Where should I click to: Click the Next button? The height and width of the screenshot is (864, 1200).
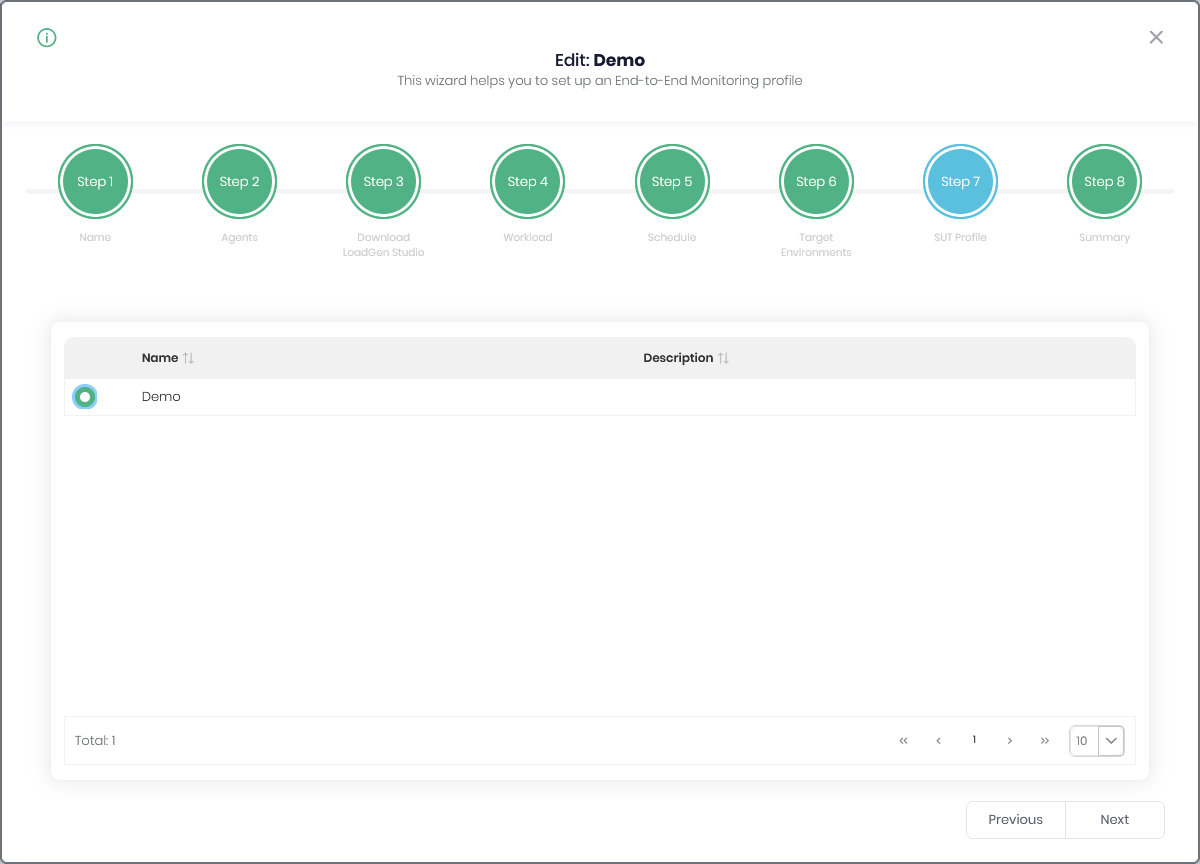click(x=1114, y=820)
